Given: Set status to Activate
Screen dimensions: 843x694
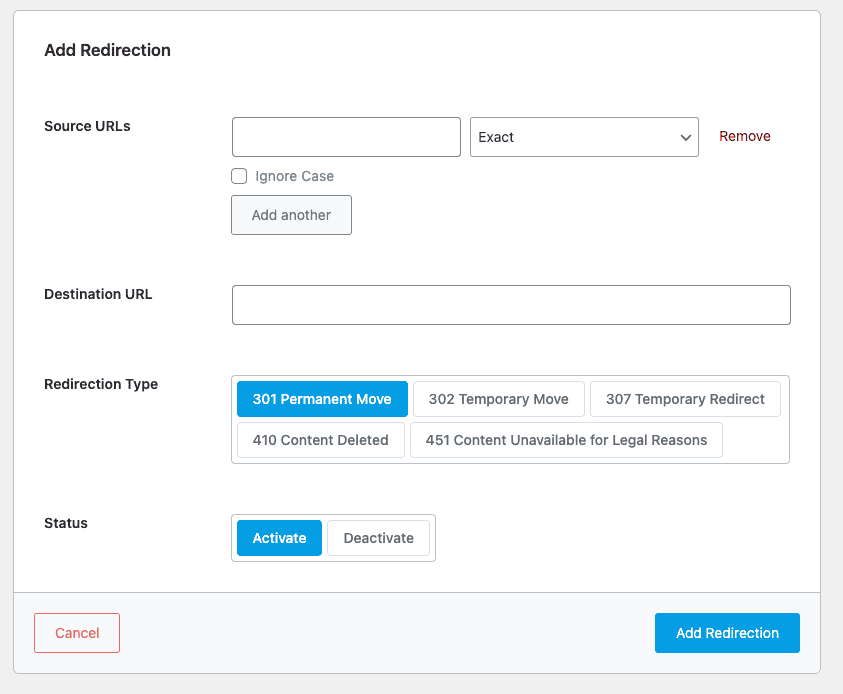Looking at the screenshot, I should [x=279, y=538].
